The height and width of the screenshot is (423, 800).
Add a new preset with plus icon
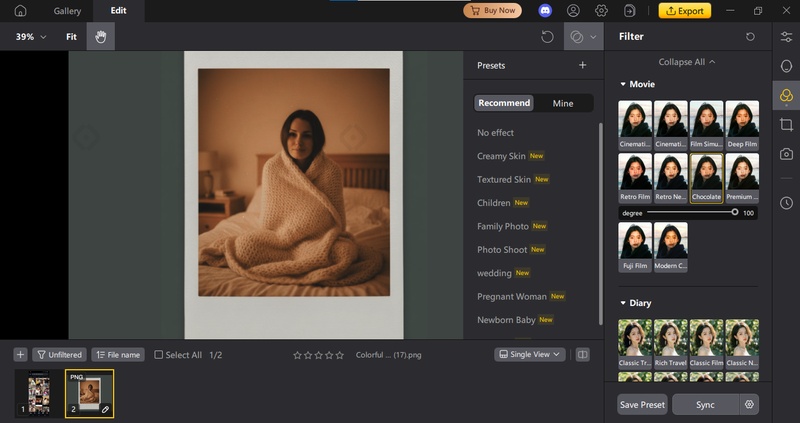point(582,66)
